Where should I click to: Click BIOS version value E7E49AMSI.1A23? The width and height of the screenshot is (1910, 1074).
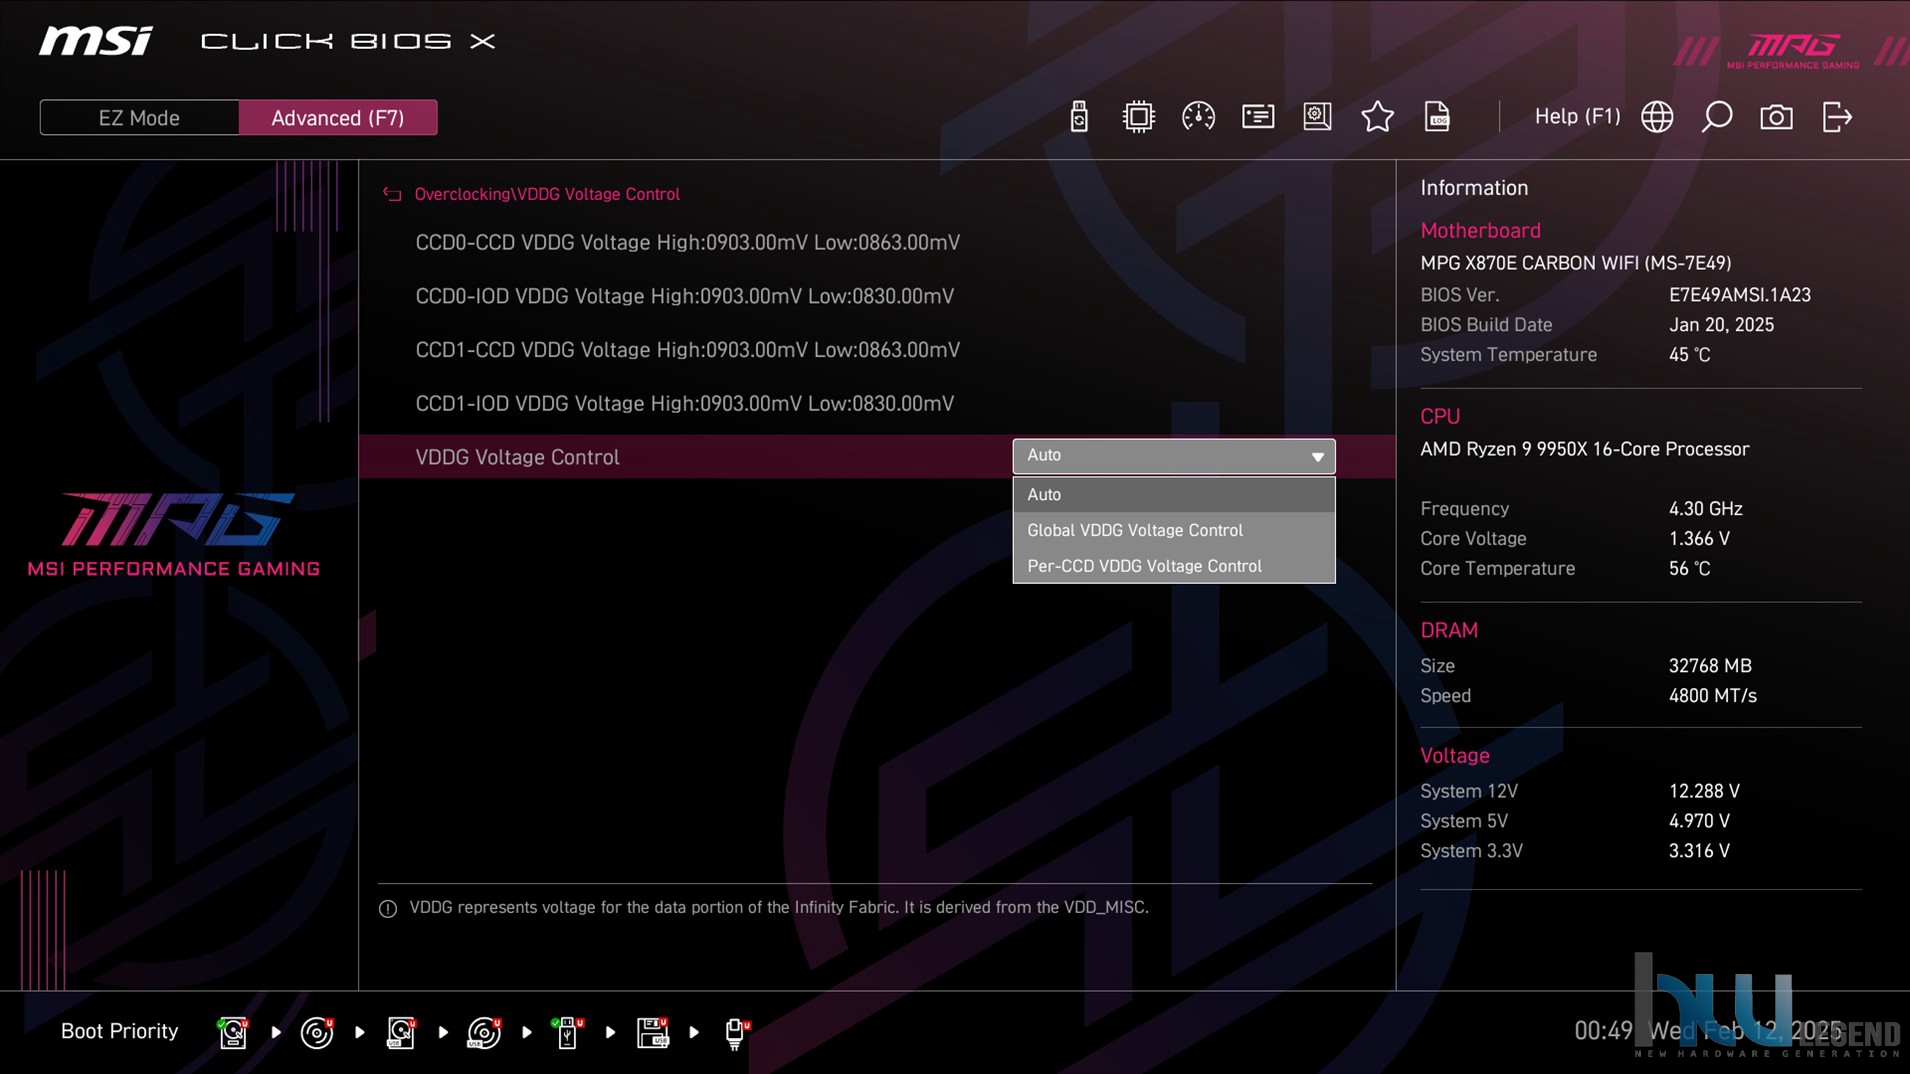click(1739, 295)
